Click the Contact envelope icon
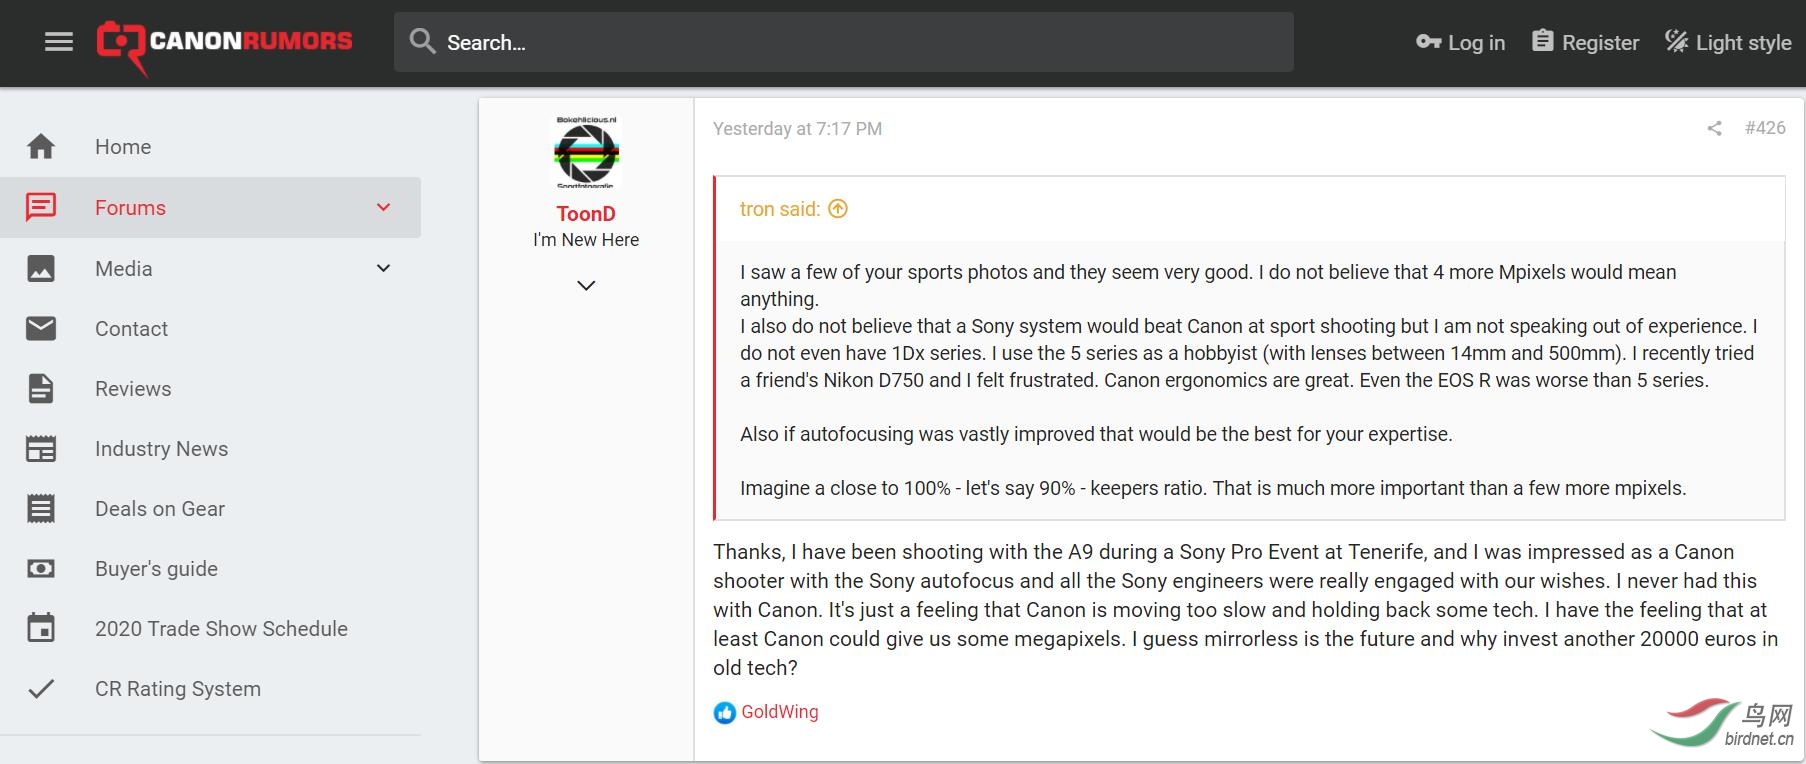This screenshot has height=764, width=1806. click(x=41, y=328)
